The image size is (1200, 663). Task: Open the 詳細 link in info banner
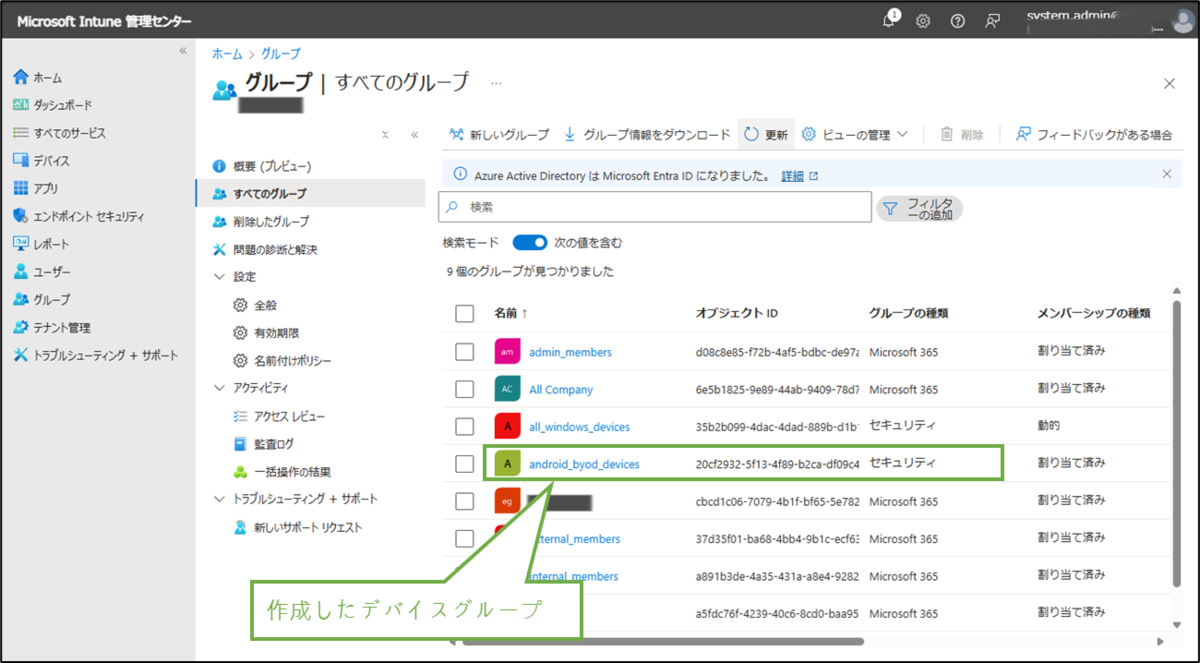pos(799,175)
